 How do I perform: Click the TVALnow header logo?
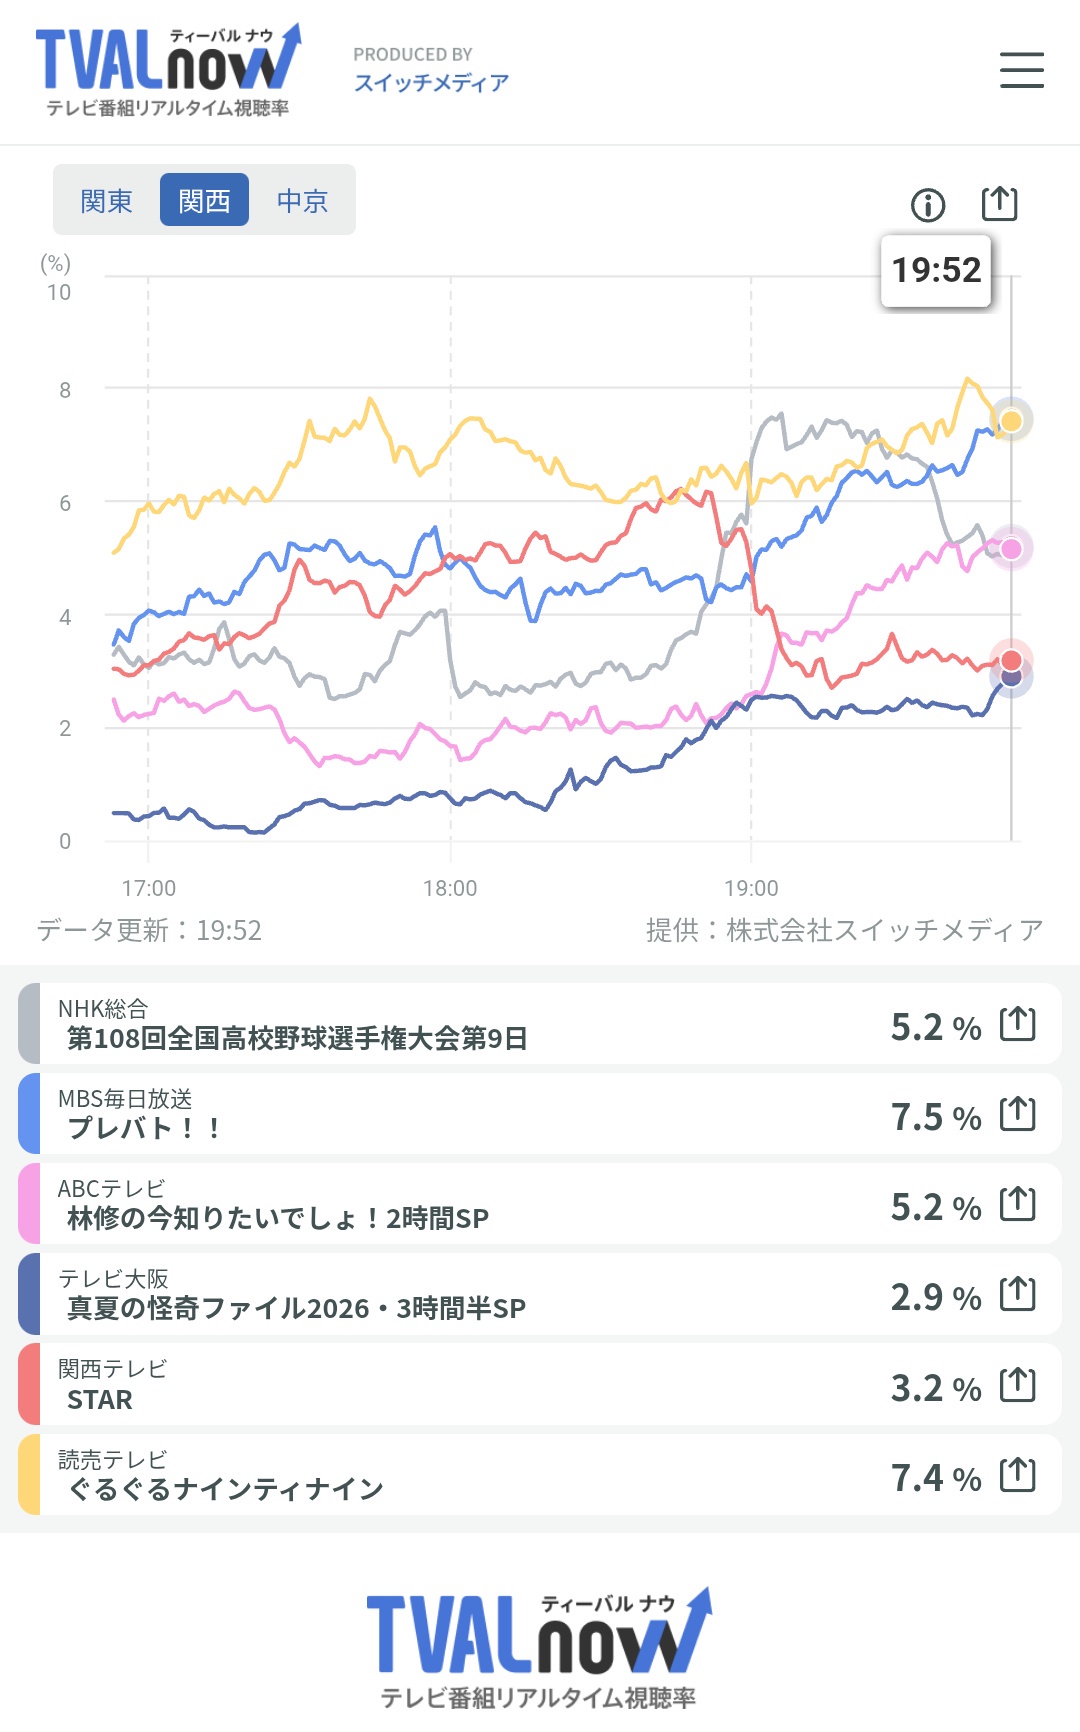(x=168, y=70)
